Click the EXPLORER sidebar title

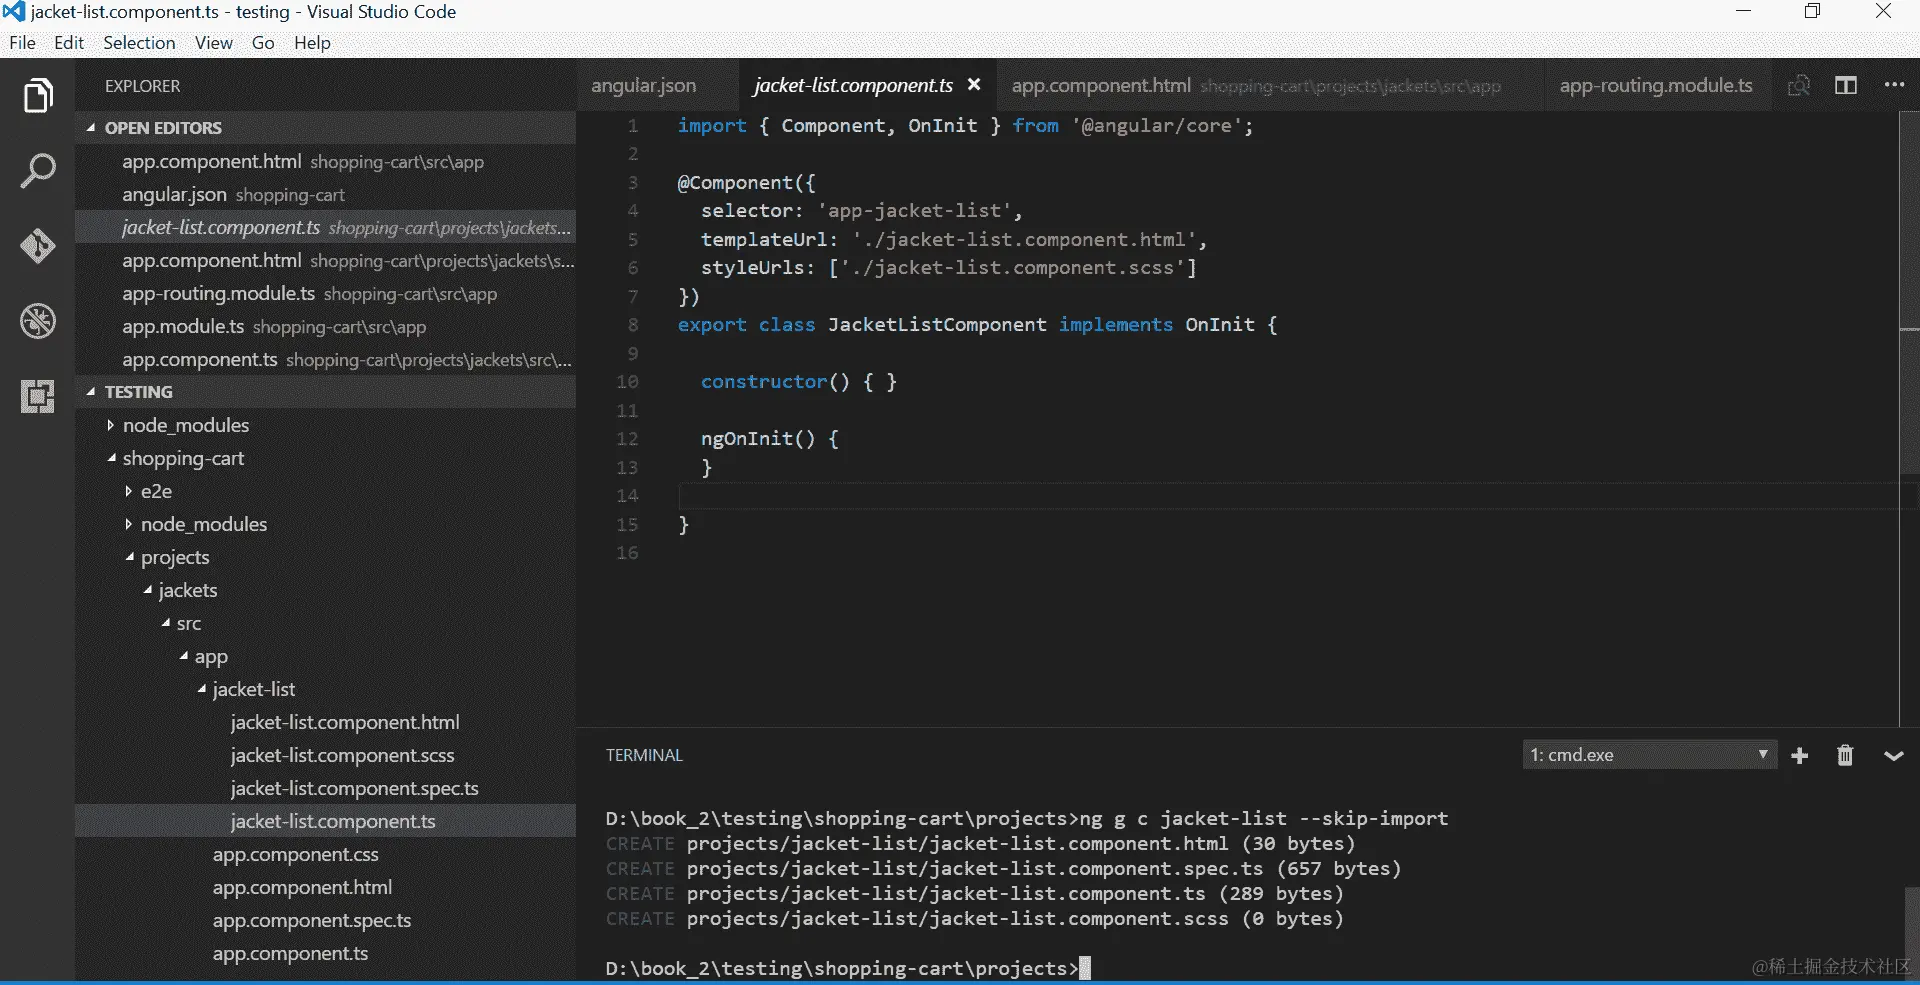[x=143, y=86]
